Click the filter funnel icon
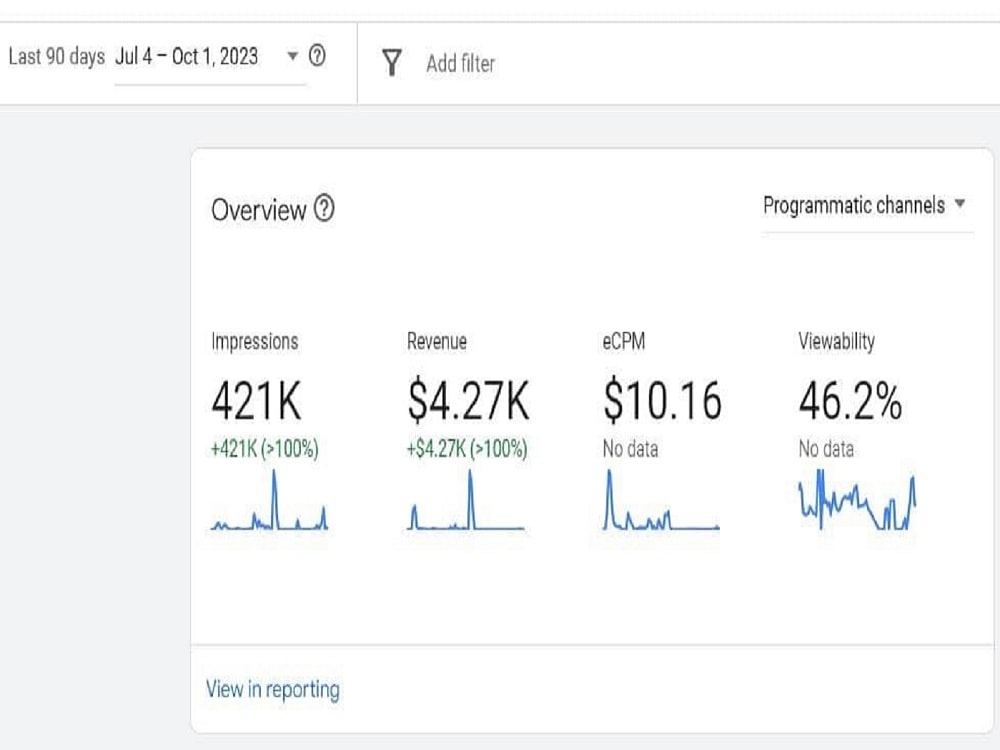The height and width of the screenshot is (750, 1000). coord(392,62)
